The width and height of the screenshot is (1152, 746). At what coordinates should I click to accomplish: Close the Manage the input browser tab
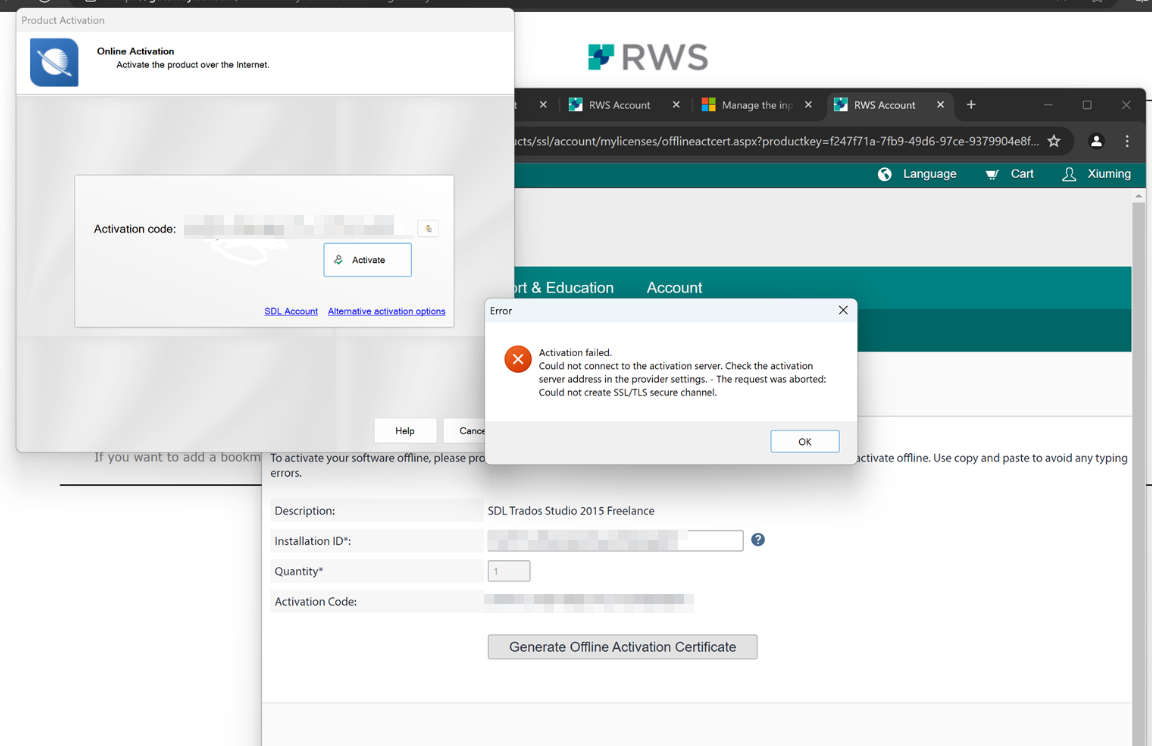click(x=808, y=105)
